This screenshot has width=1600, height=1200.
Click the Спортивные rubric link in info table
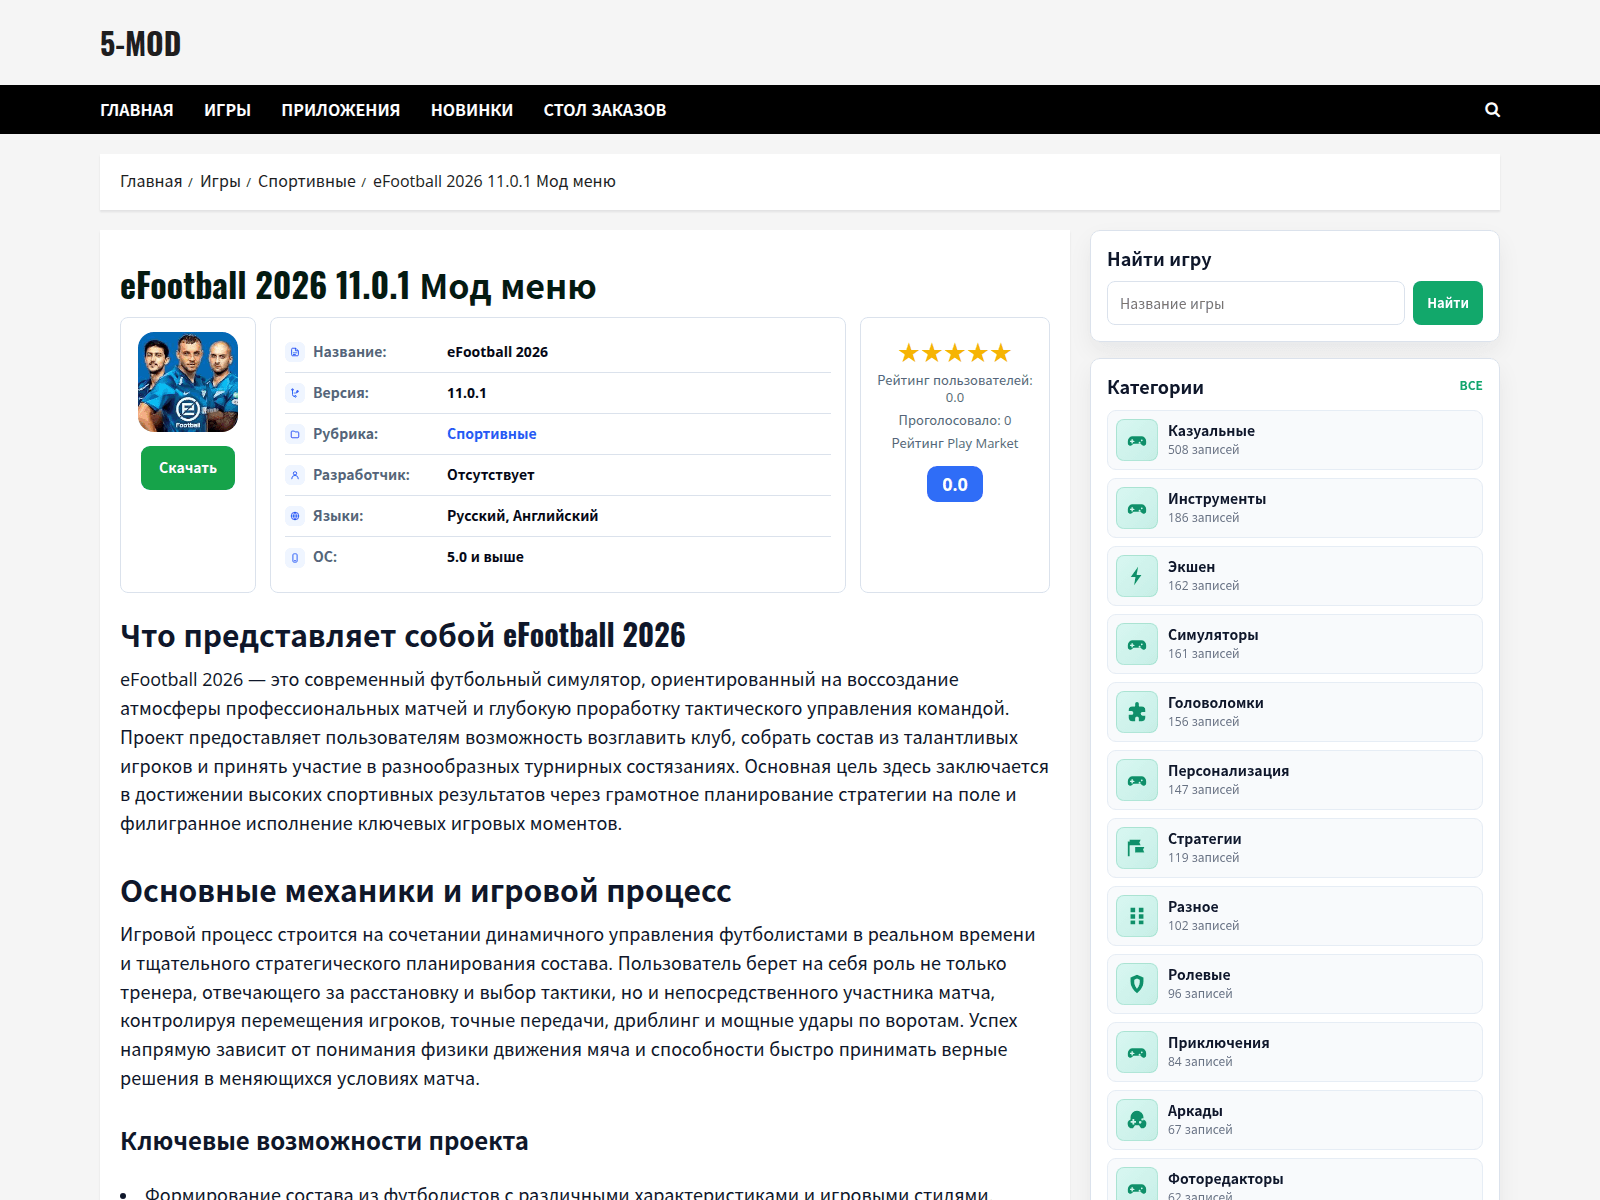[492, 434]
